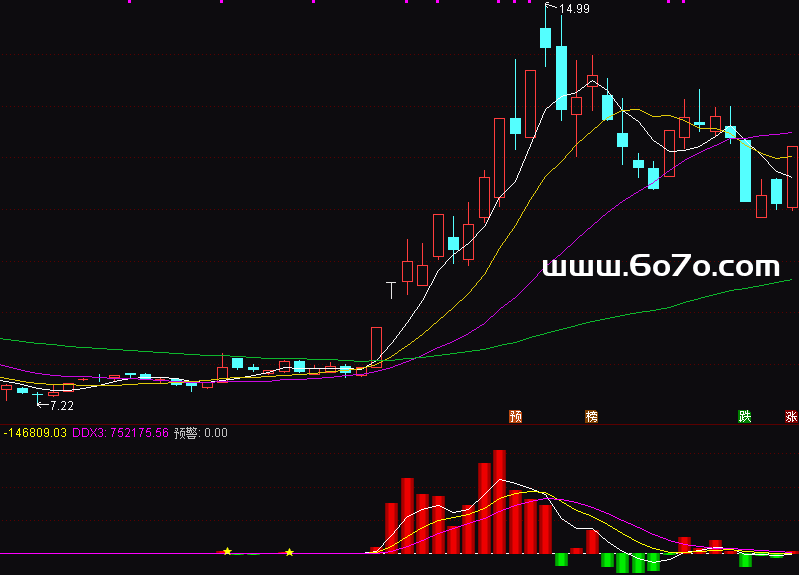
Task: Click the yellow -146809.03 indicator value
Action: coord(35,433)
